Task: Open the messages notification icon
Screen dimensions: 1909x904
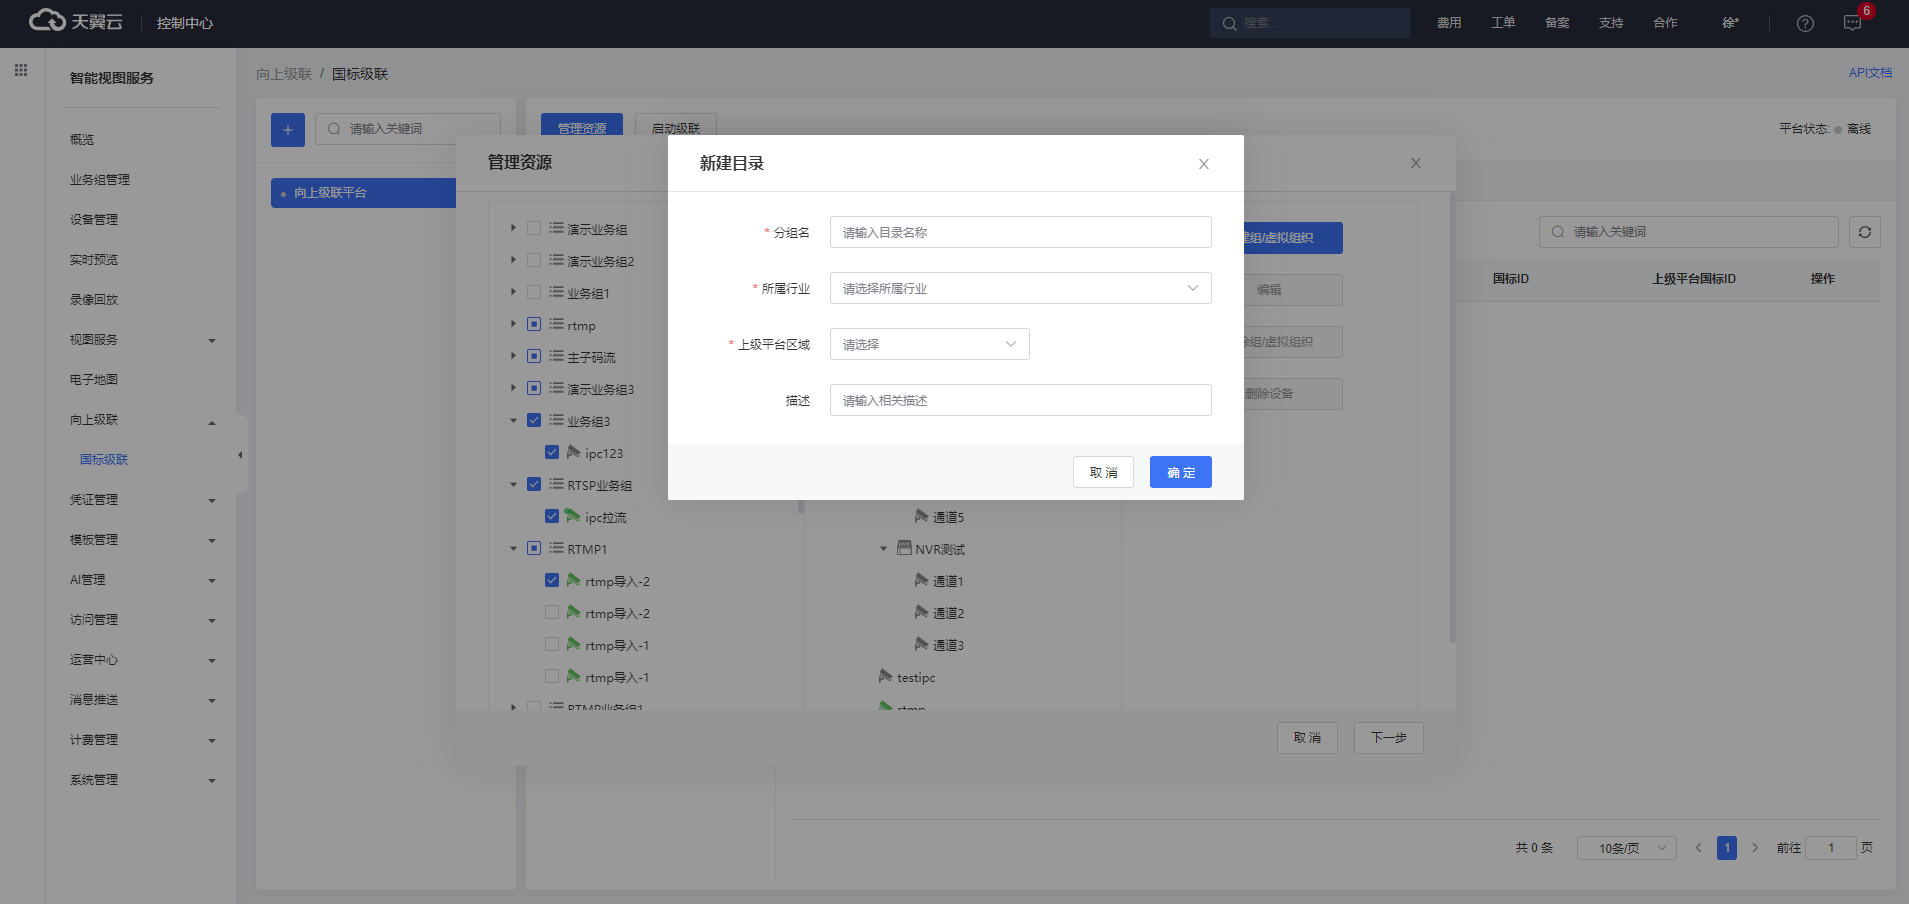Action: point(1852,23)
